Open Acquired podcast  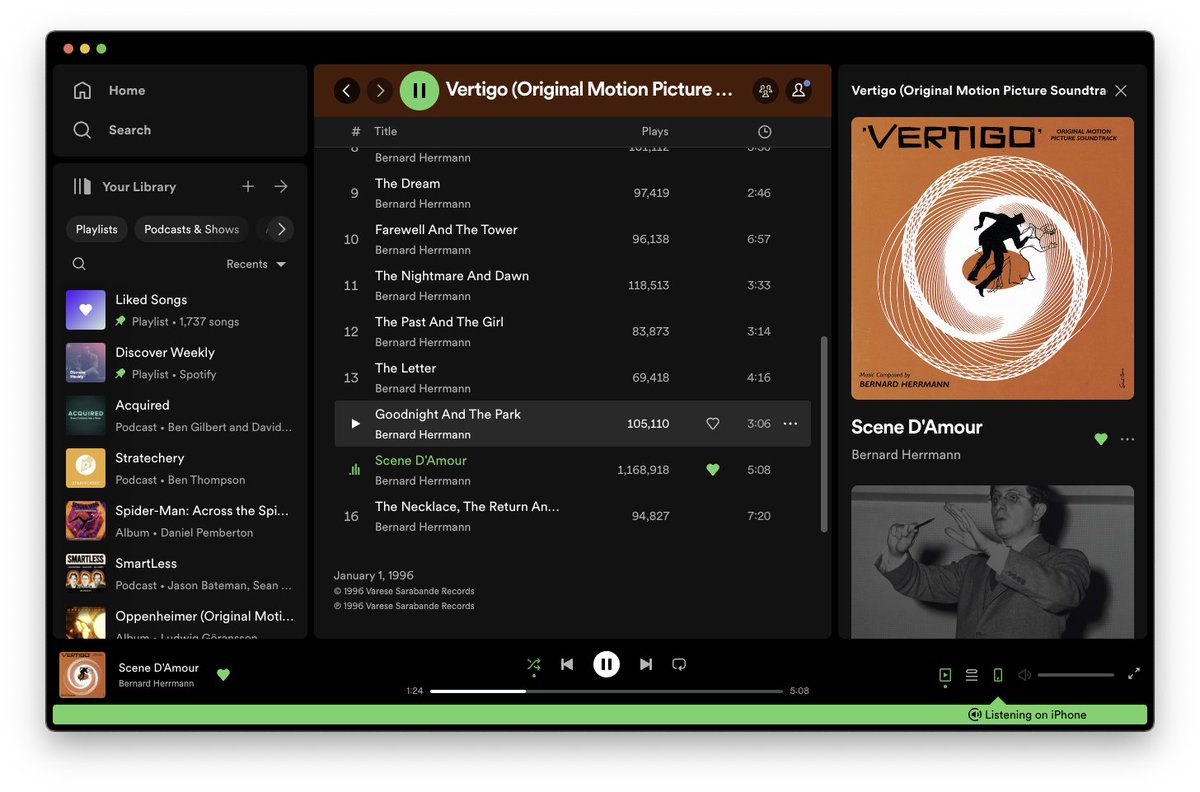pos(180,416)
